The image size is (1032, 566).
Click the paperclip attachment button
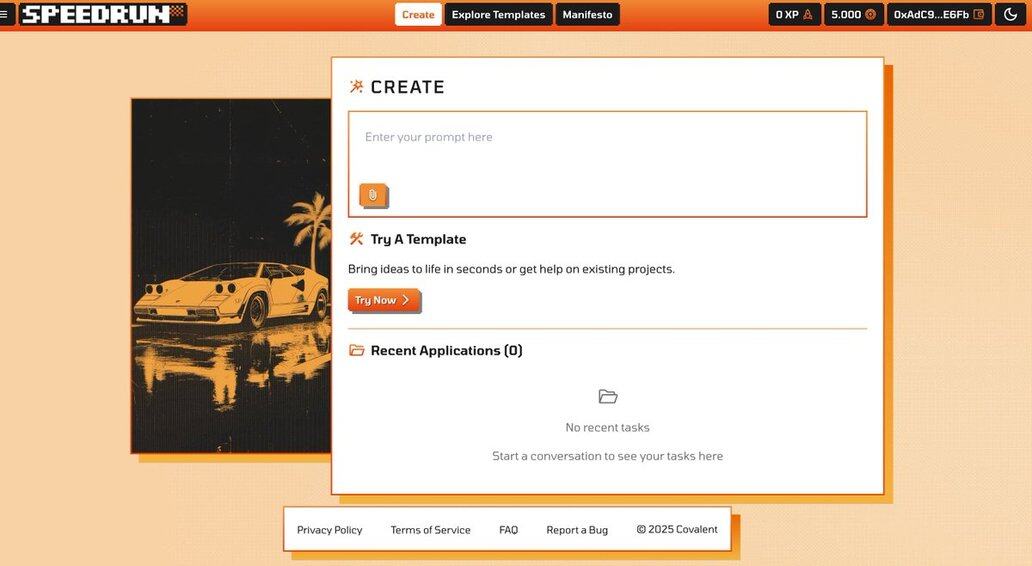pyautogui.click(x=373, y=195)
